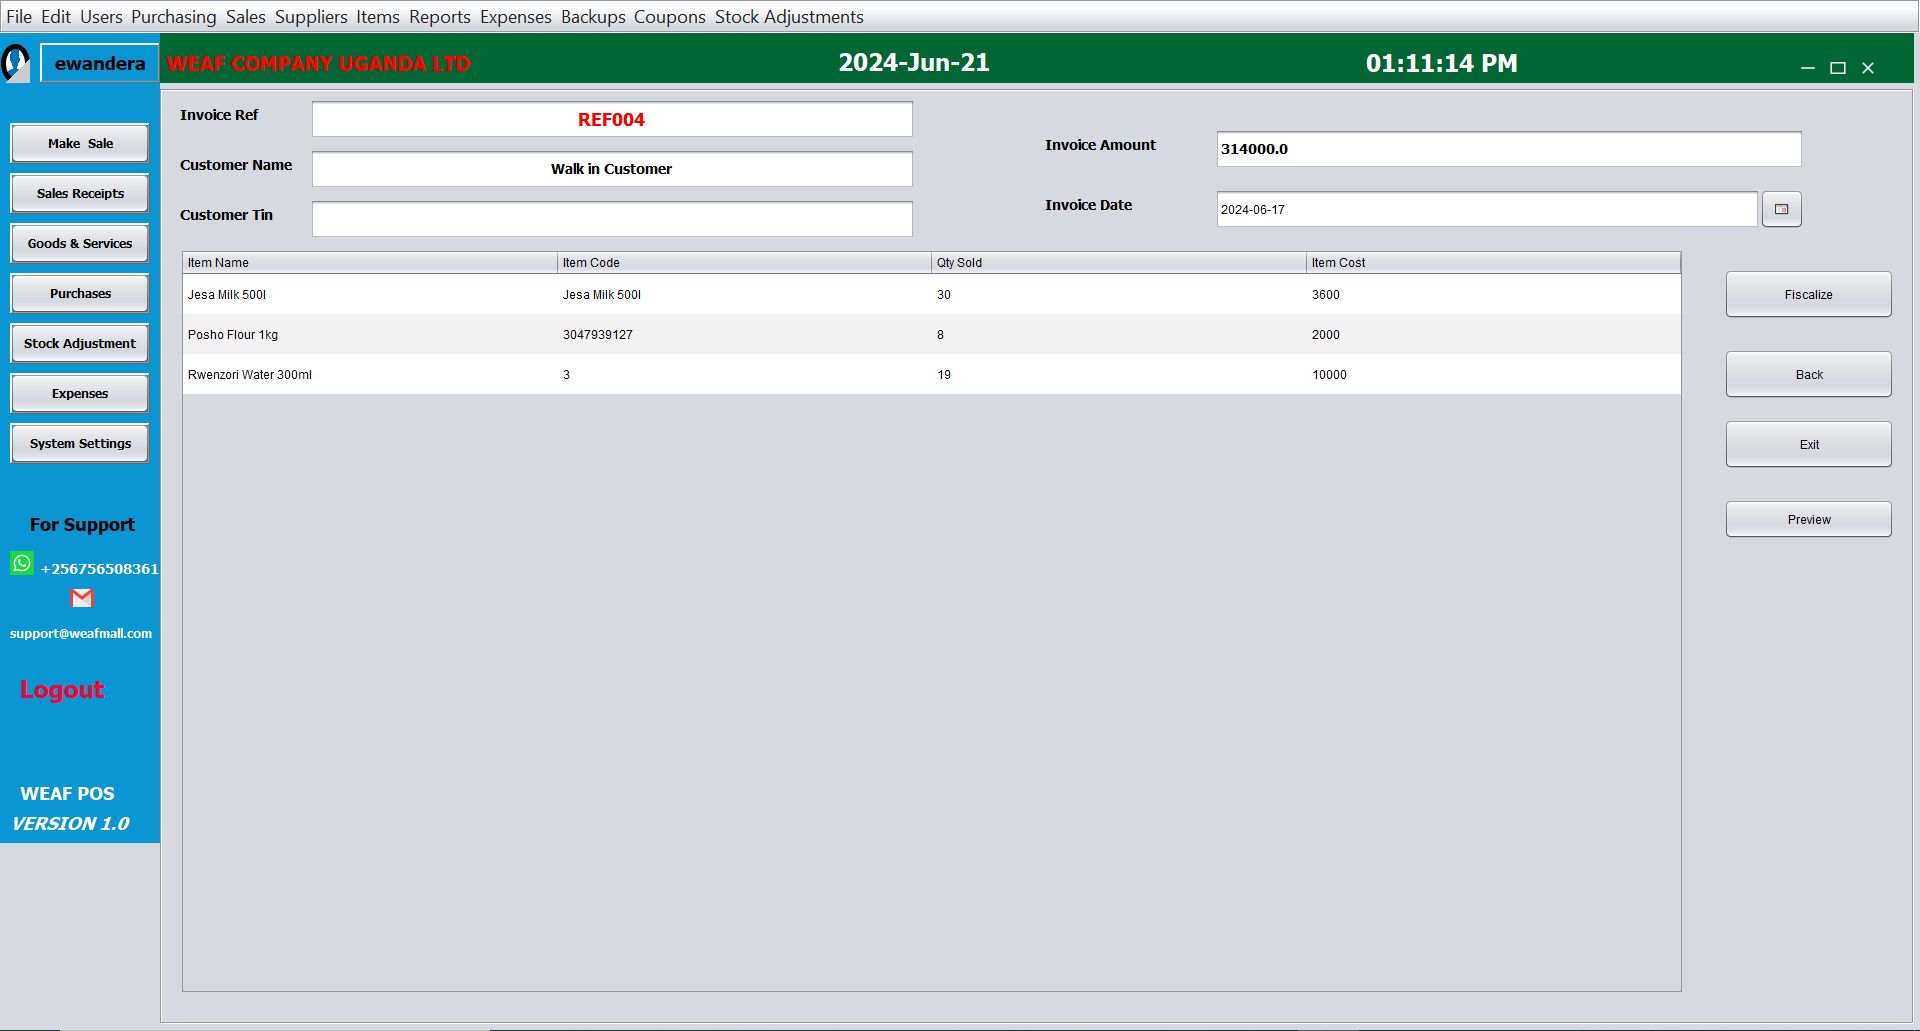Select the Rwenzori Water 300ml row
This screenshot has width=1920, height=1031.
tap(931, 374)
